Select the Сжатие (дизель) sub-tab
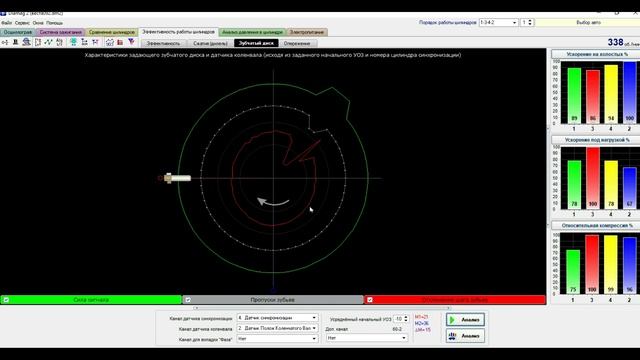The height and width of the screenshot is (360, 640). pos(210,43)
